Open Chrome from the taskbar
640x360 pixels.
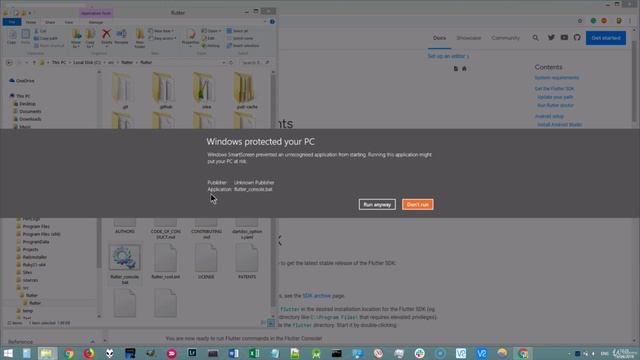tap(68, 353)
